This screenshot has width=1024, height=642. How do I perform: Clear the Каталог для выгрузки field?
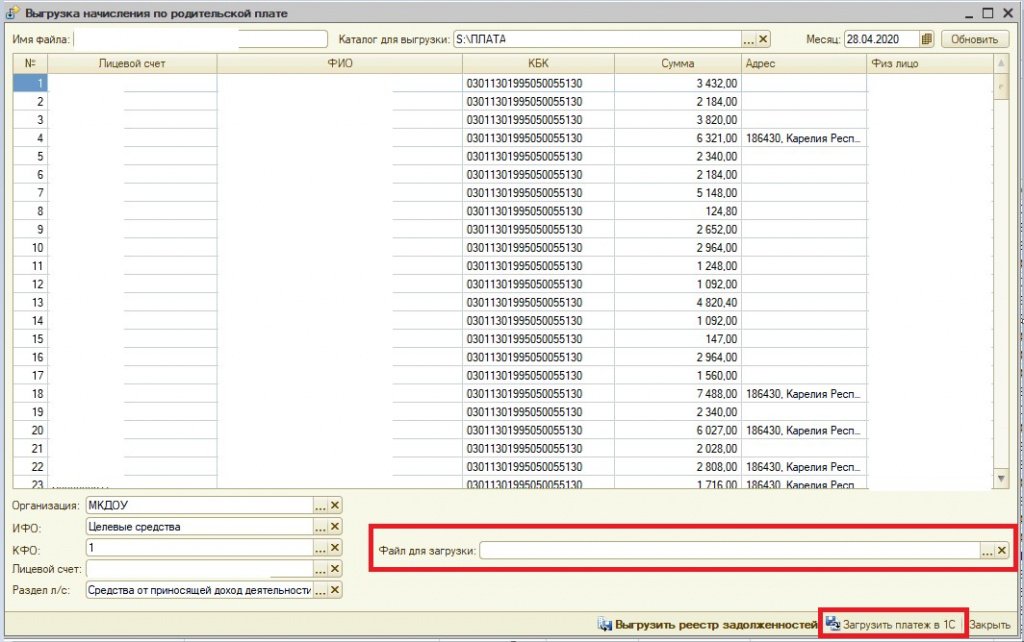coord(763,39)
